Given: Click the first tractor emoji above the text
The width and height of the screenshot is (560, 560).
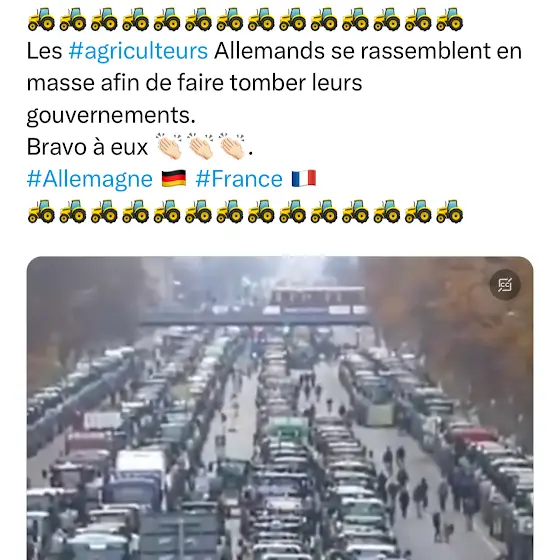Looking at the screenshot, I should (41, 19).
